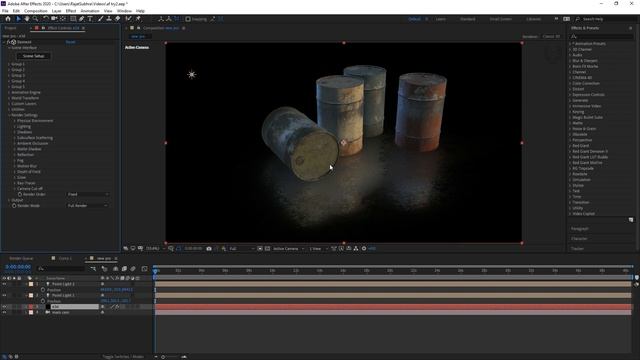Toggle the Render Order stopwatch
The width and height of the screenshot is (640, 360).
(20, 194)
